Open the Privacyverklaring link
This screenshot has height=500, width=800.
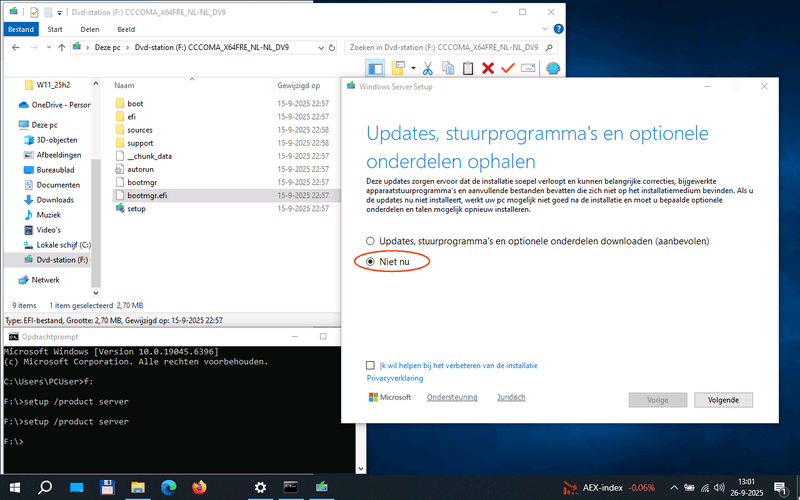click(x=395, y=378)
